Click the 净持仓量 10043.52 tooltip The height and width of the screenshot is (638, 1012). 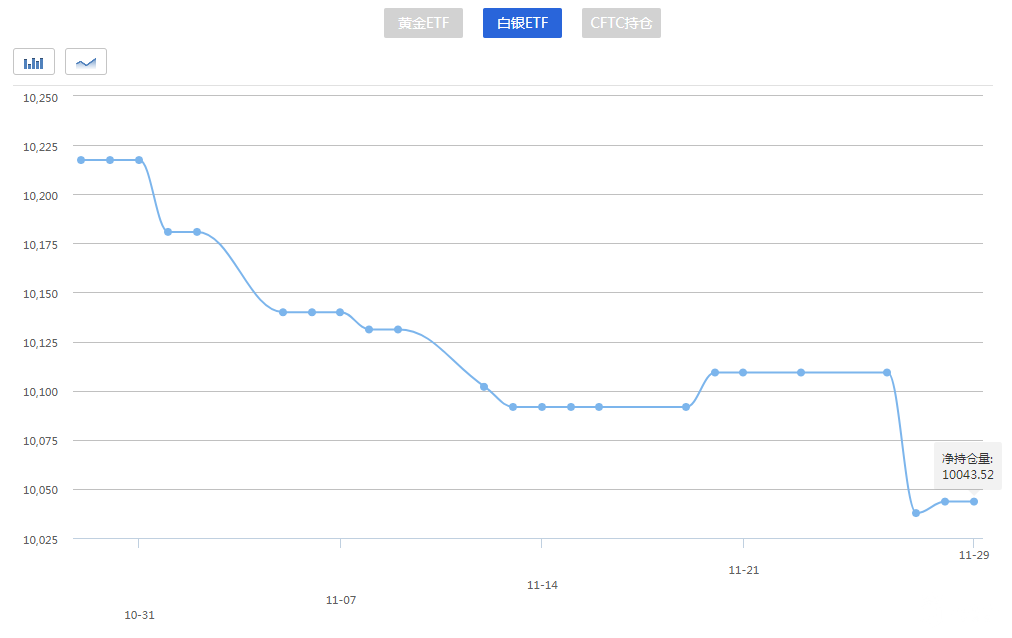[967, 466]
